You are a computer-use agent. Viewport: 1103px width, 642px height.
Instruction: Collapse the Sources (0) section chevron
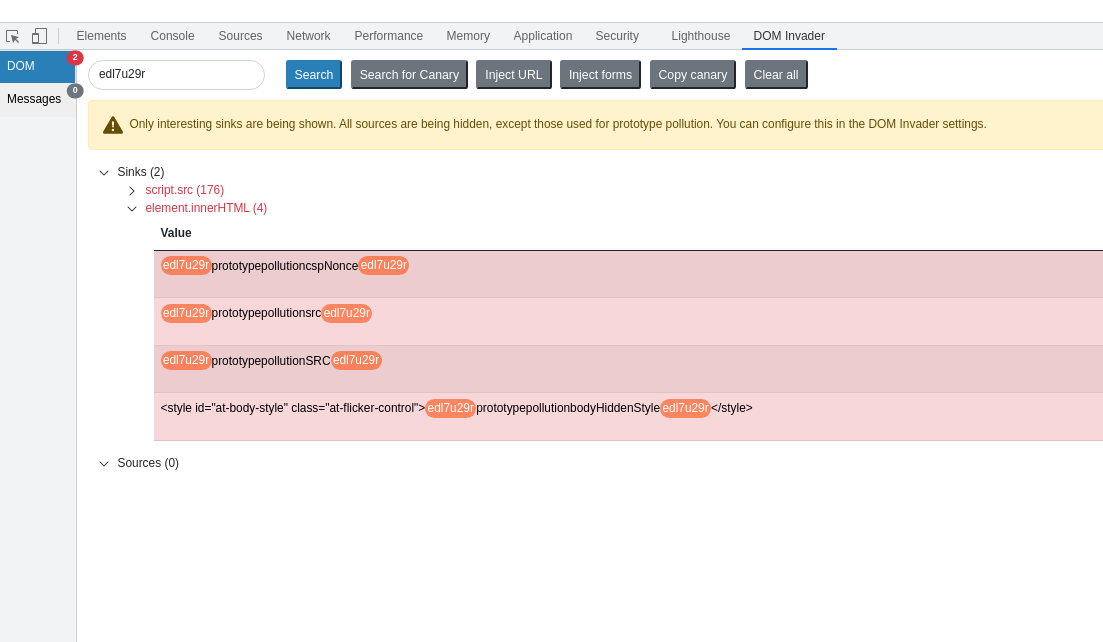(x=104, y=463)
